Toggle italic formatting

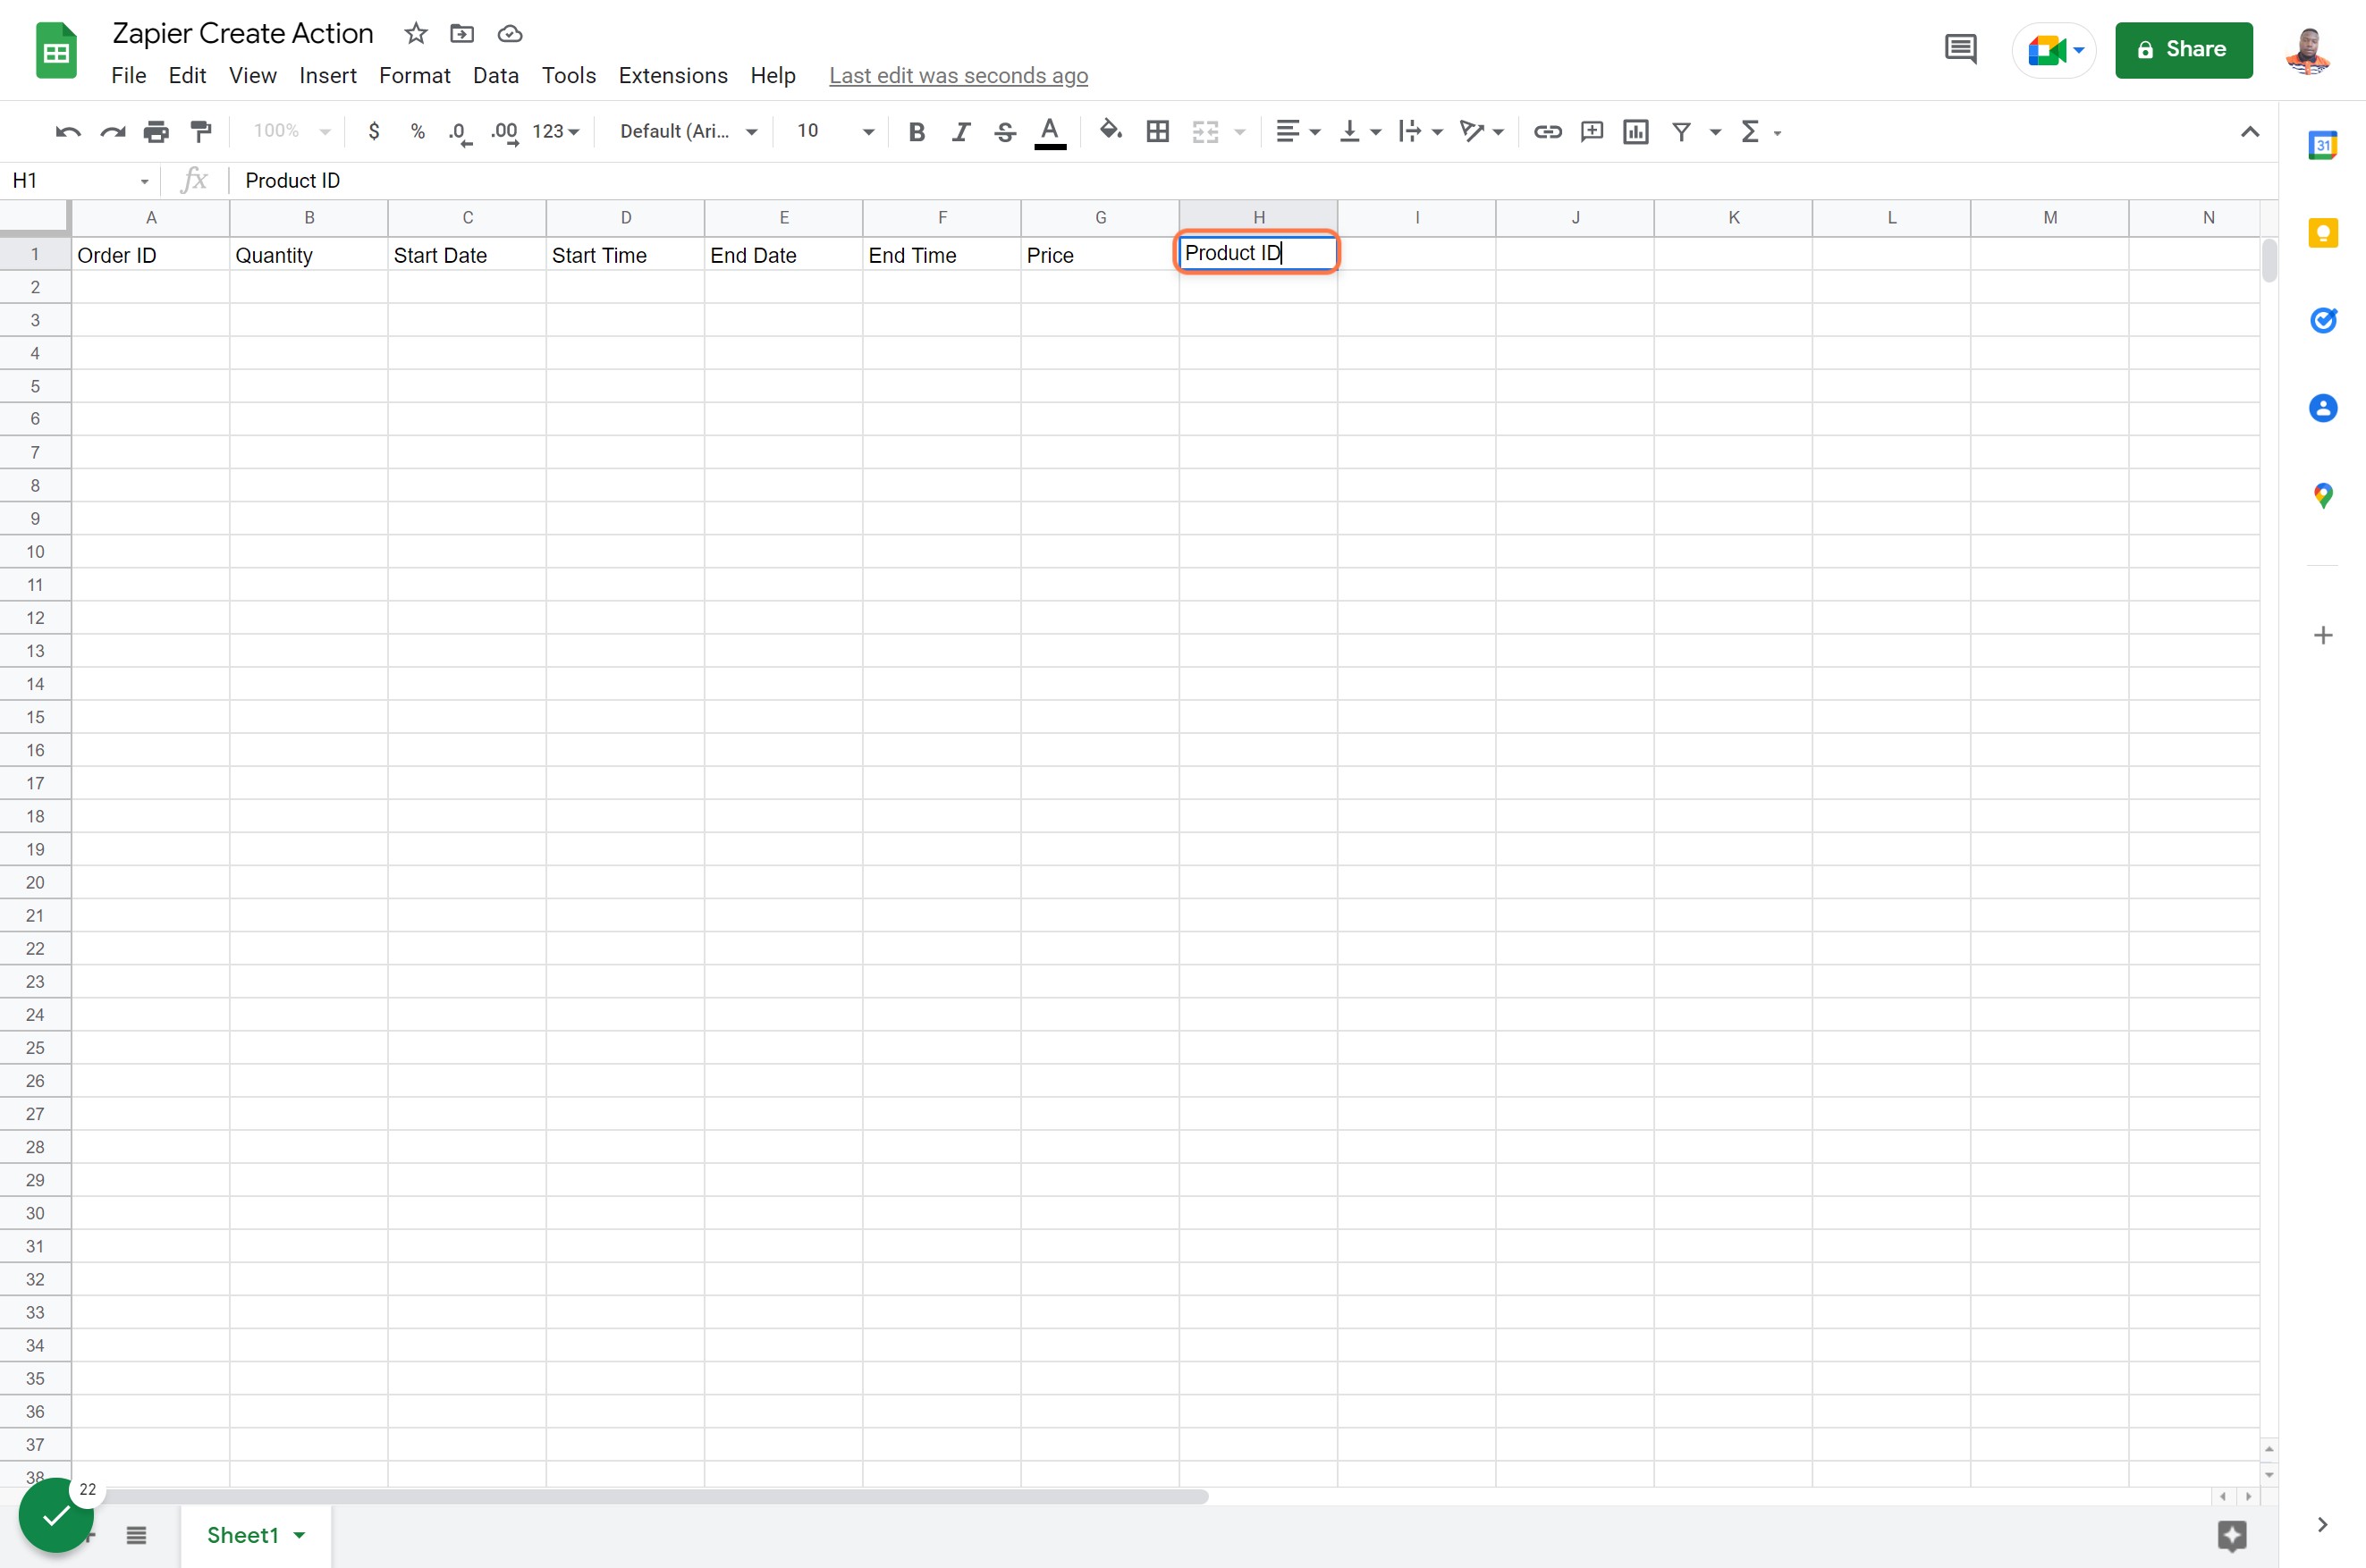pos(961,132)
